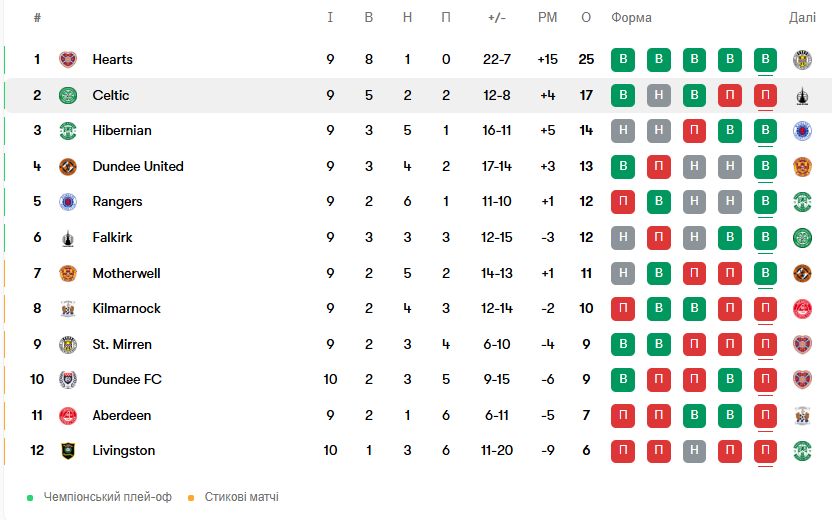Viewport: 832px width, 520px height.
Task: Open next opponent crest in Livingston row
Action: tap(801, 450)
